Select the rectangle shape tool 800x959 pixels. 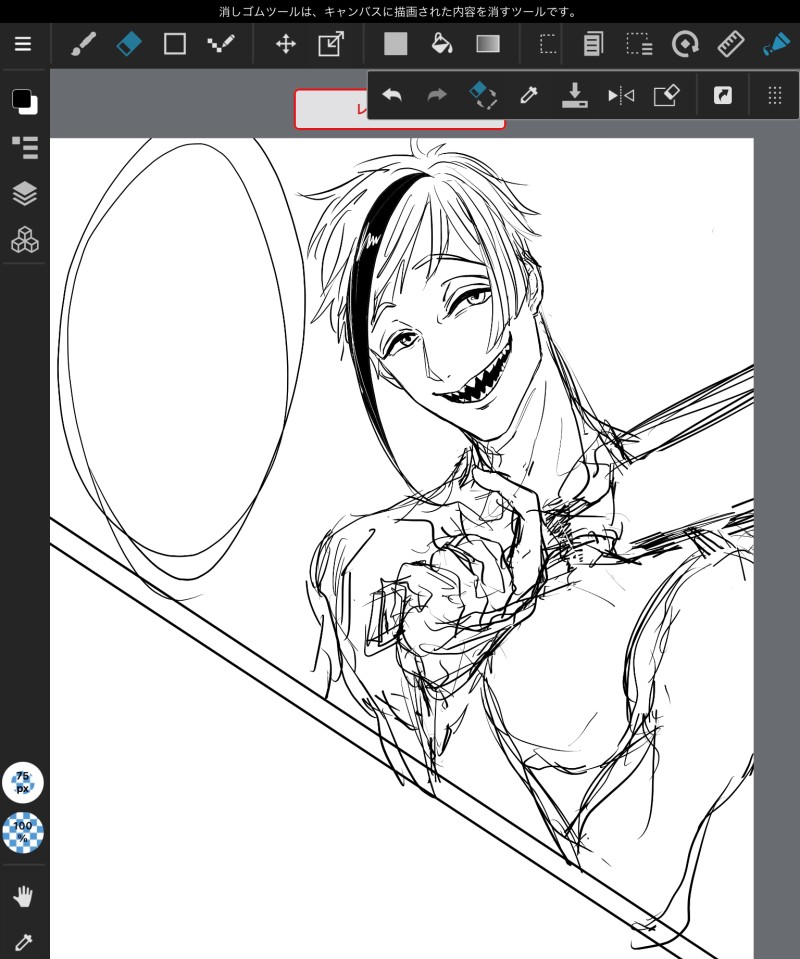click(175, 44)
